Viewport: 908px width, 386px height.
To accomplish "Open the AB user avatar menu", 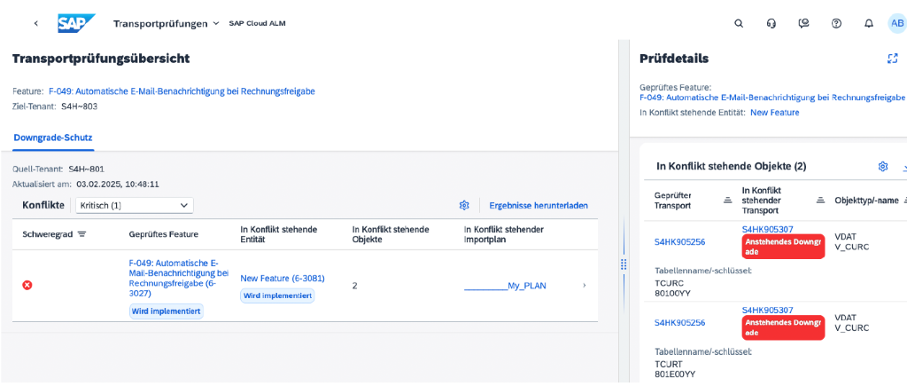I will pyautogui.click(x=897, y=23).
